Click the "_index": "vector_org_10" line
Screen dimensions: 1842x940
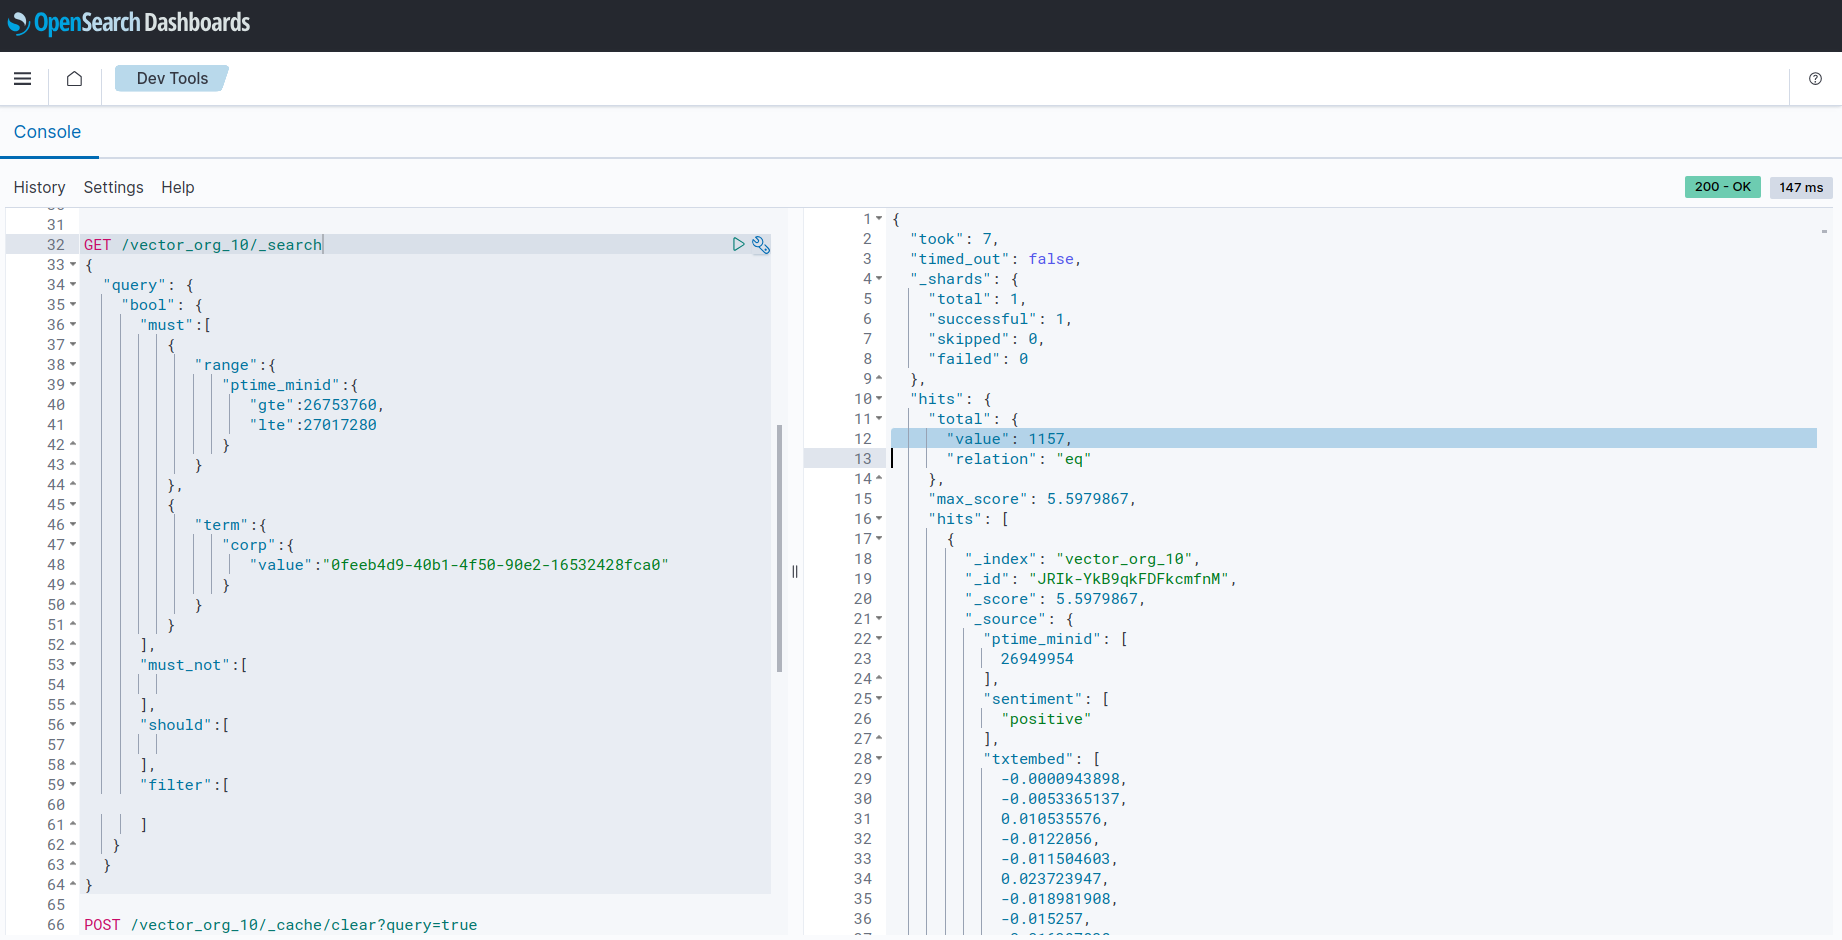pos(1082,559)
